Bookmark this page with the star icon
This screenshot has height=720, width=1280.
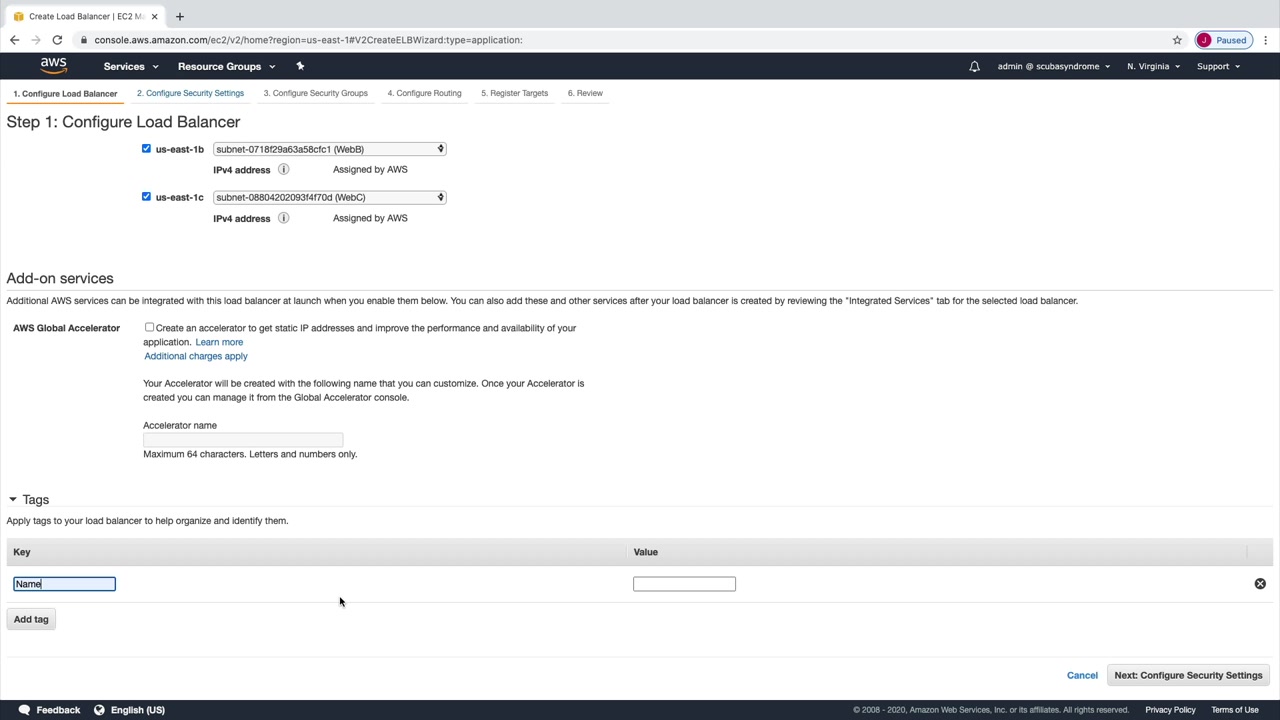coord(1177,40)
